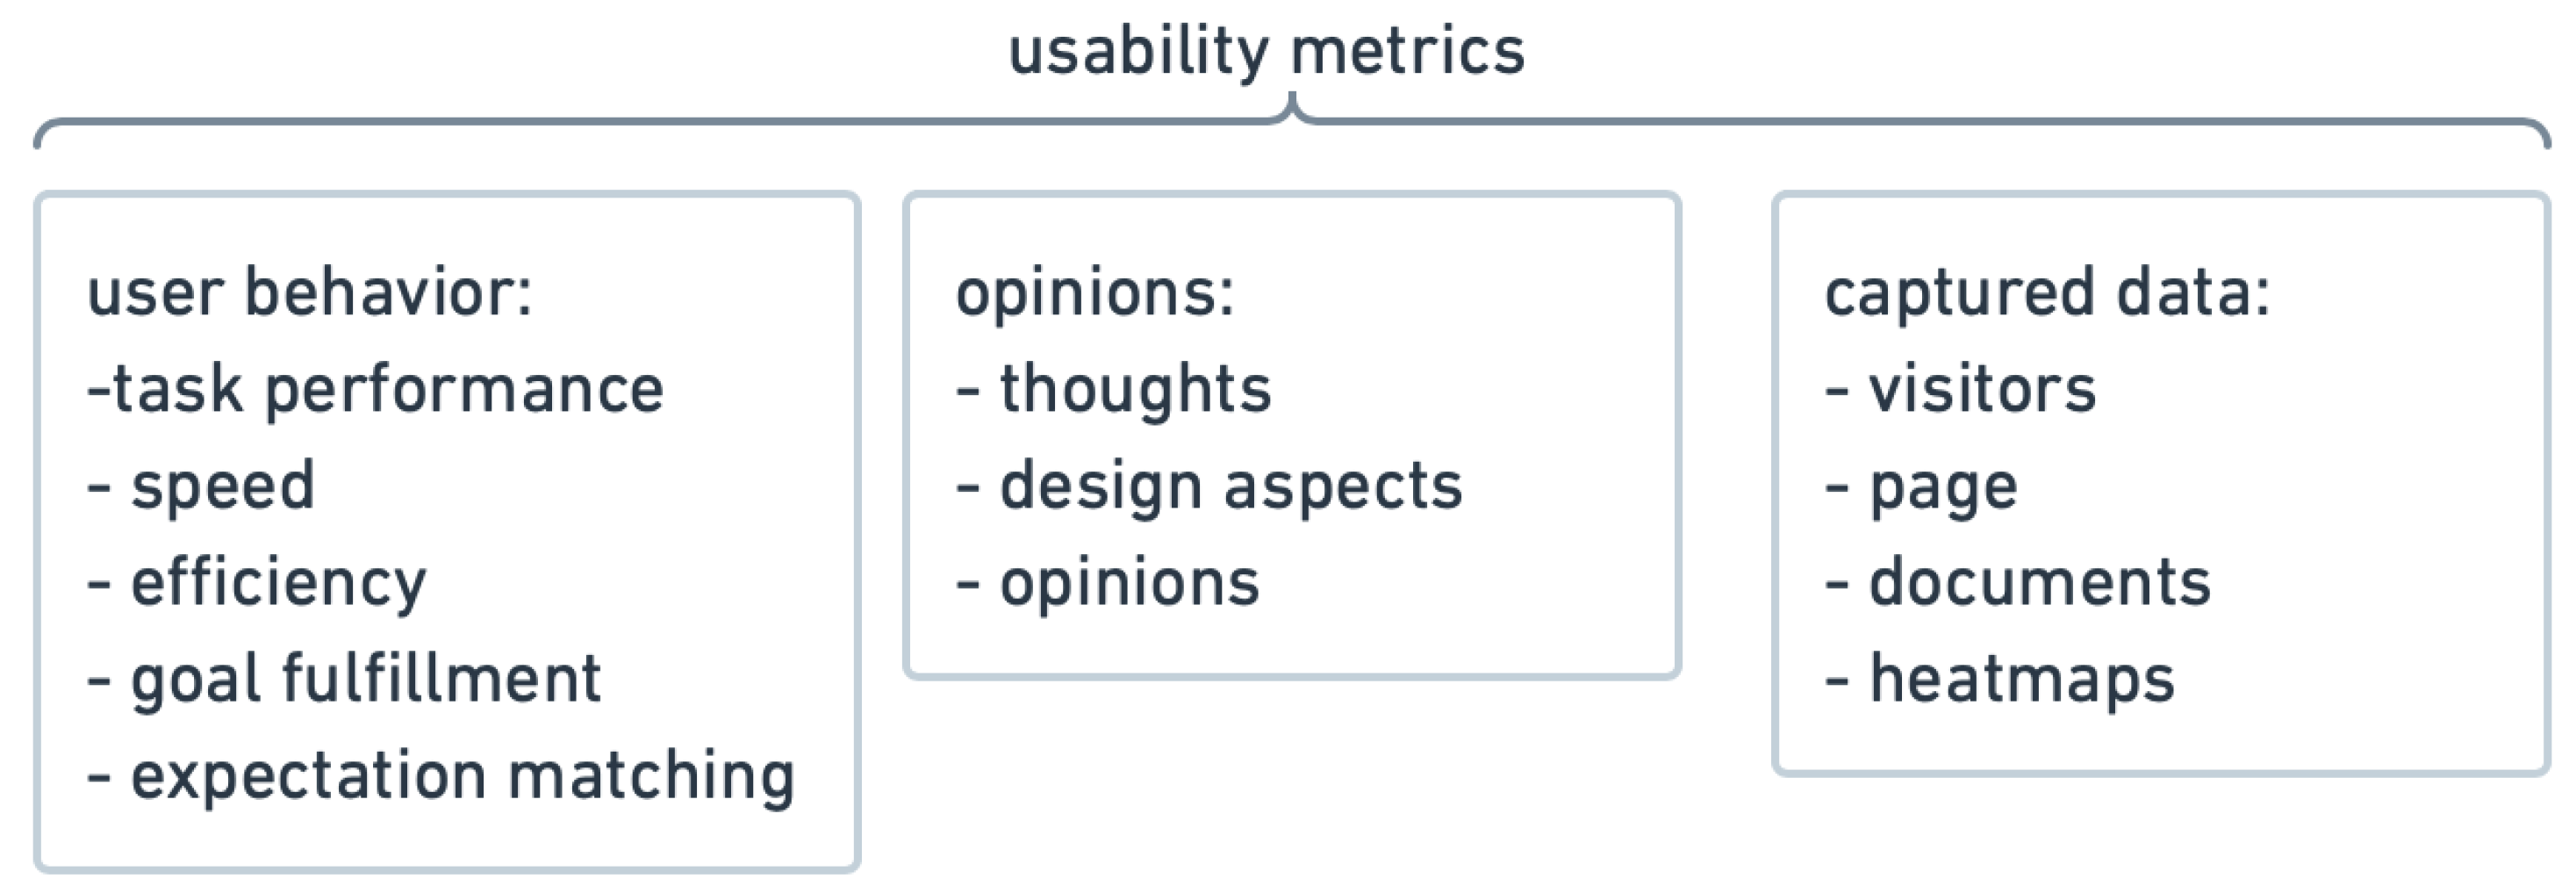This screenshot has height=893, width=2576.
Task: Click the "usability metrics" title text
Action: pos(1266,52)
